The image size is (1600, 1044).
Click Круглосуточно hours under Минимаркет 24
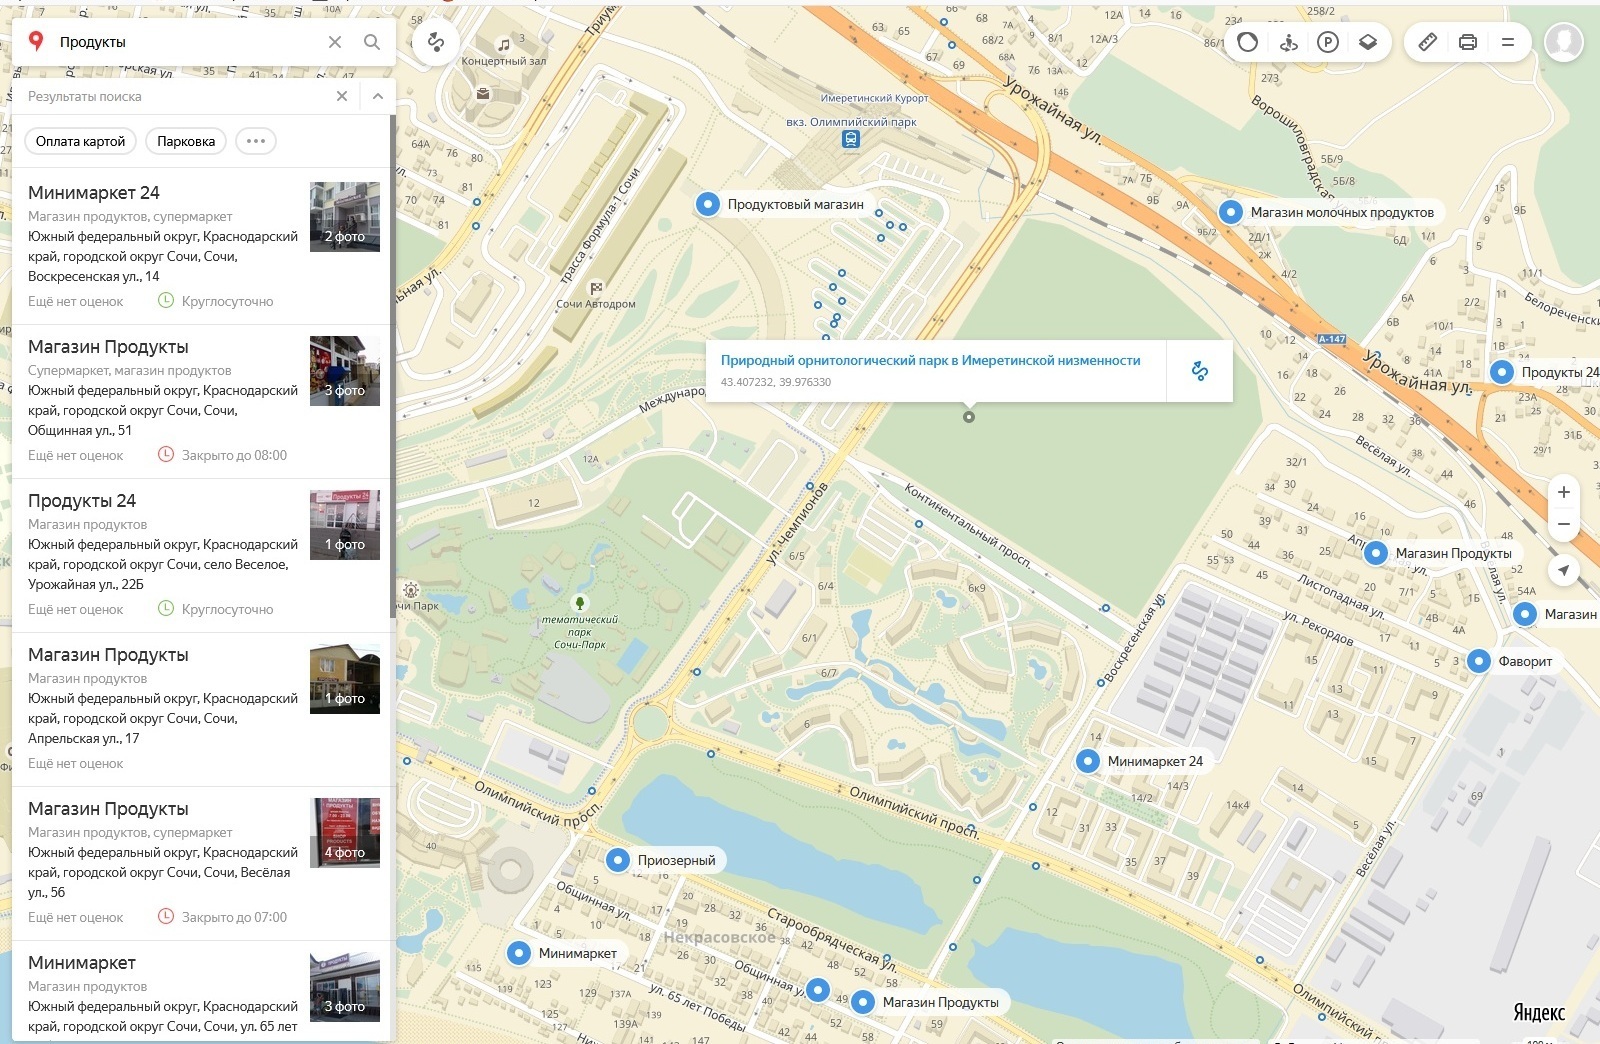tap(227, 301)
